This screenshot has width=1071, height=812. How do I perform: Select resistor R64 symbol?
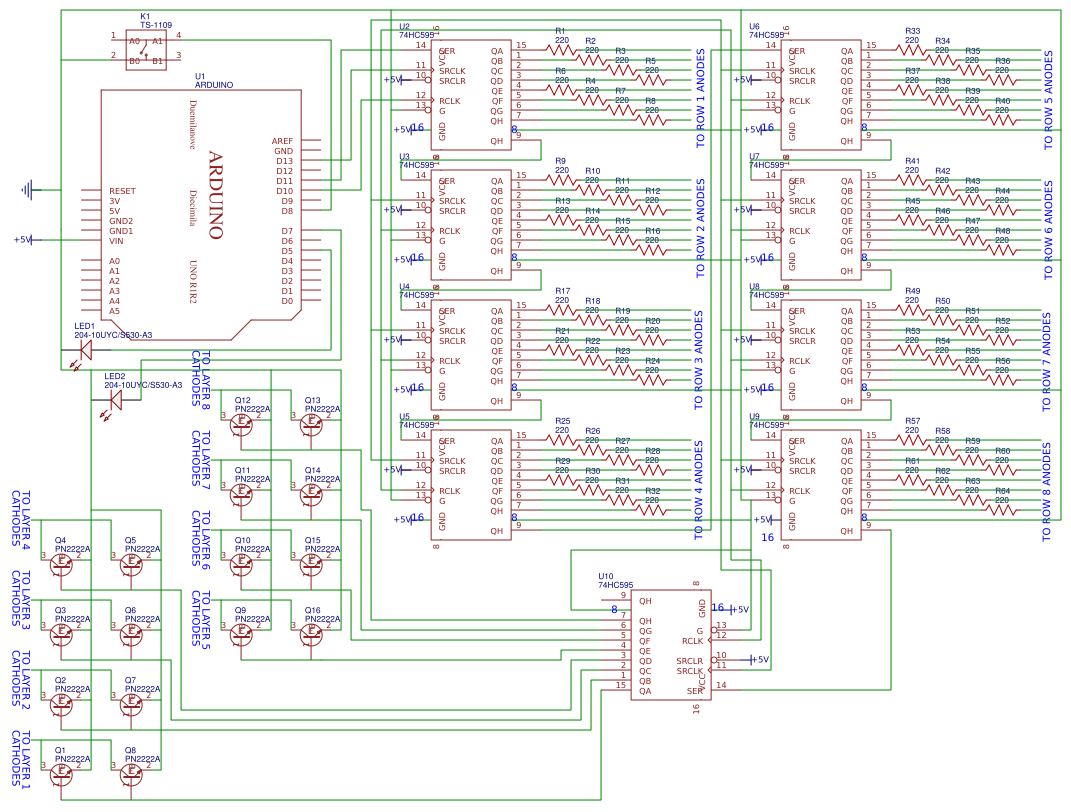click(x=1001, y=507)
